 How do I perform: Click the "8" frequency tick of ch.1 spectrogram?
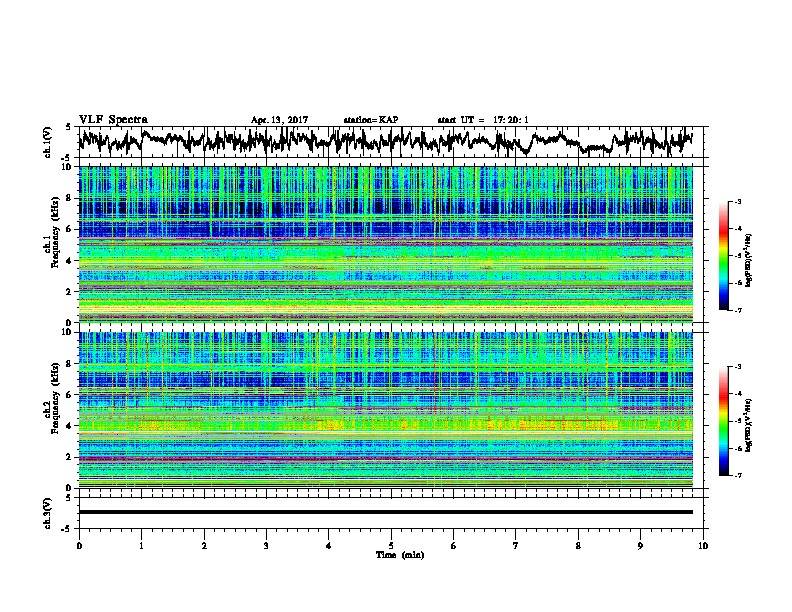(69, 198)
